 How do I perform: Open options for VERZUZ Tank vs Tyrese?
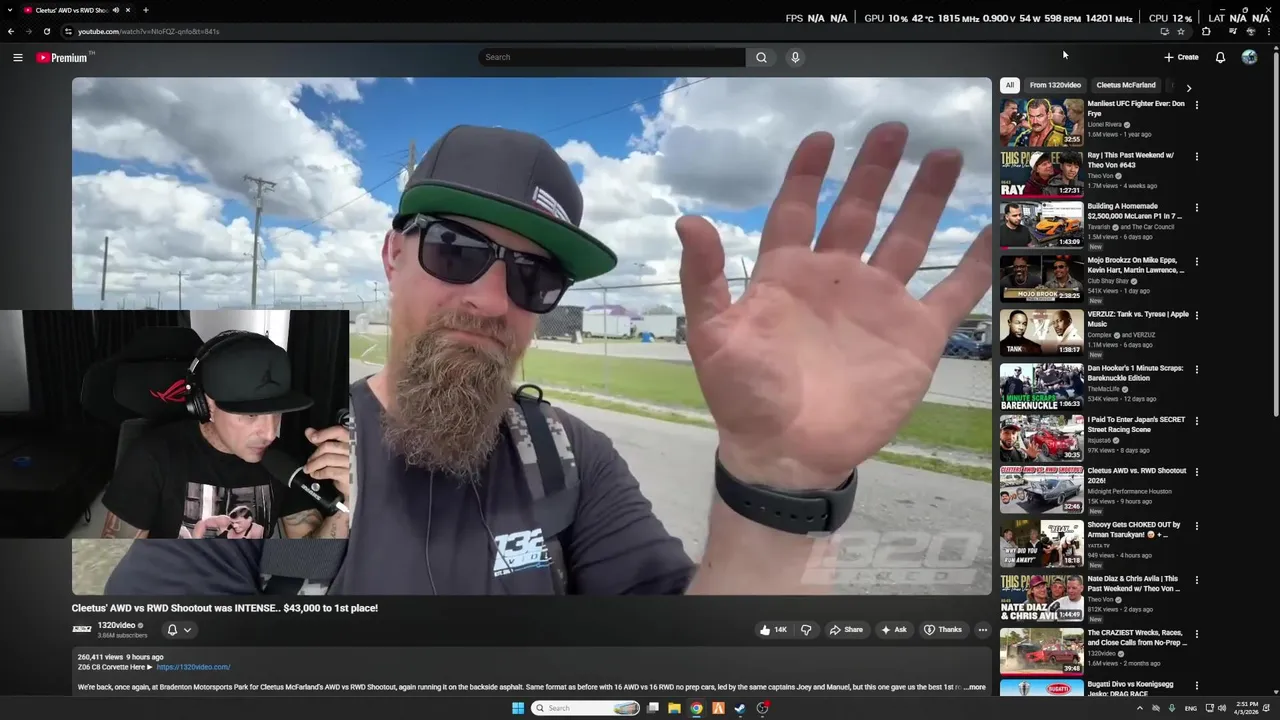[1196, 316]
